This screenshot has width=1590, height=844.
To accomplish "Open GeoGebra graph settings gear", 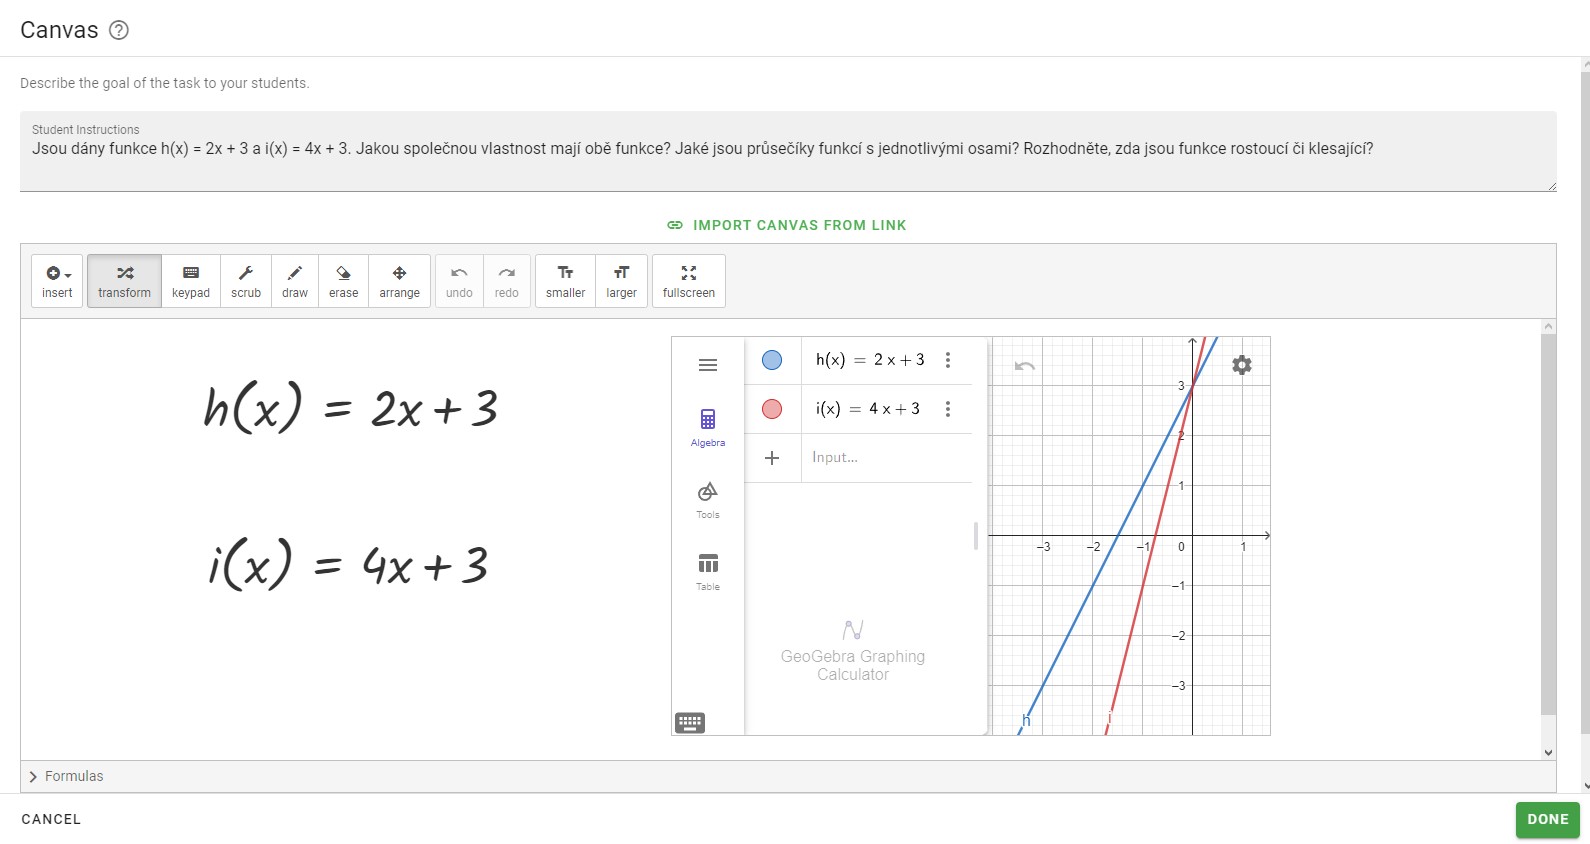I will pos(1242,365).
